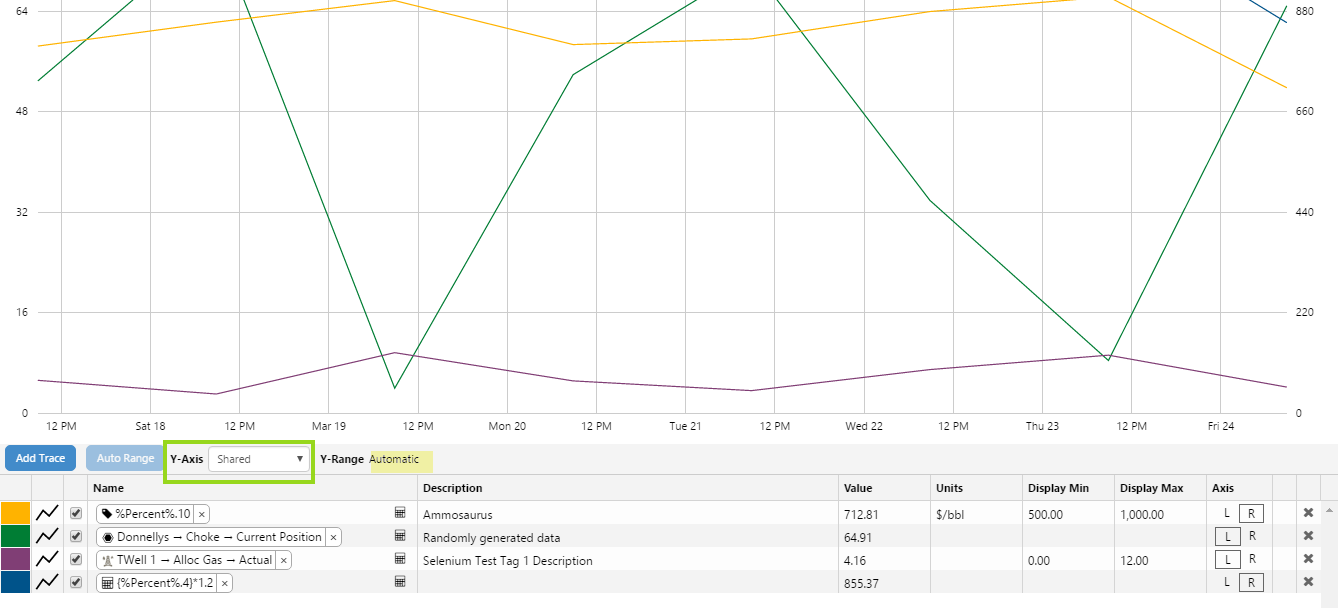Image resolution: width=1338 pixels, height=608 pixels.
Task: Open the Y-Axis Shared dropdown
Action: [259, 459]
